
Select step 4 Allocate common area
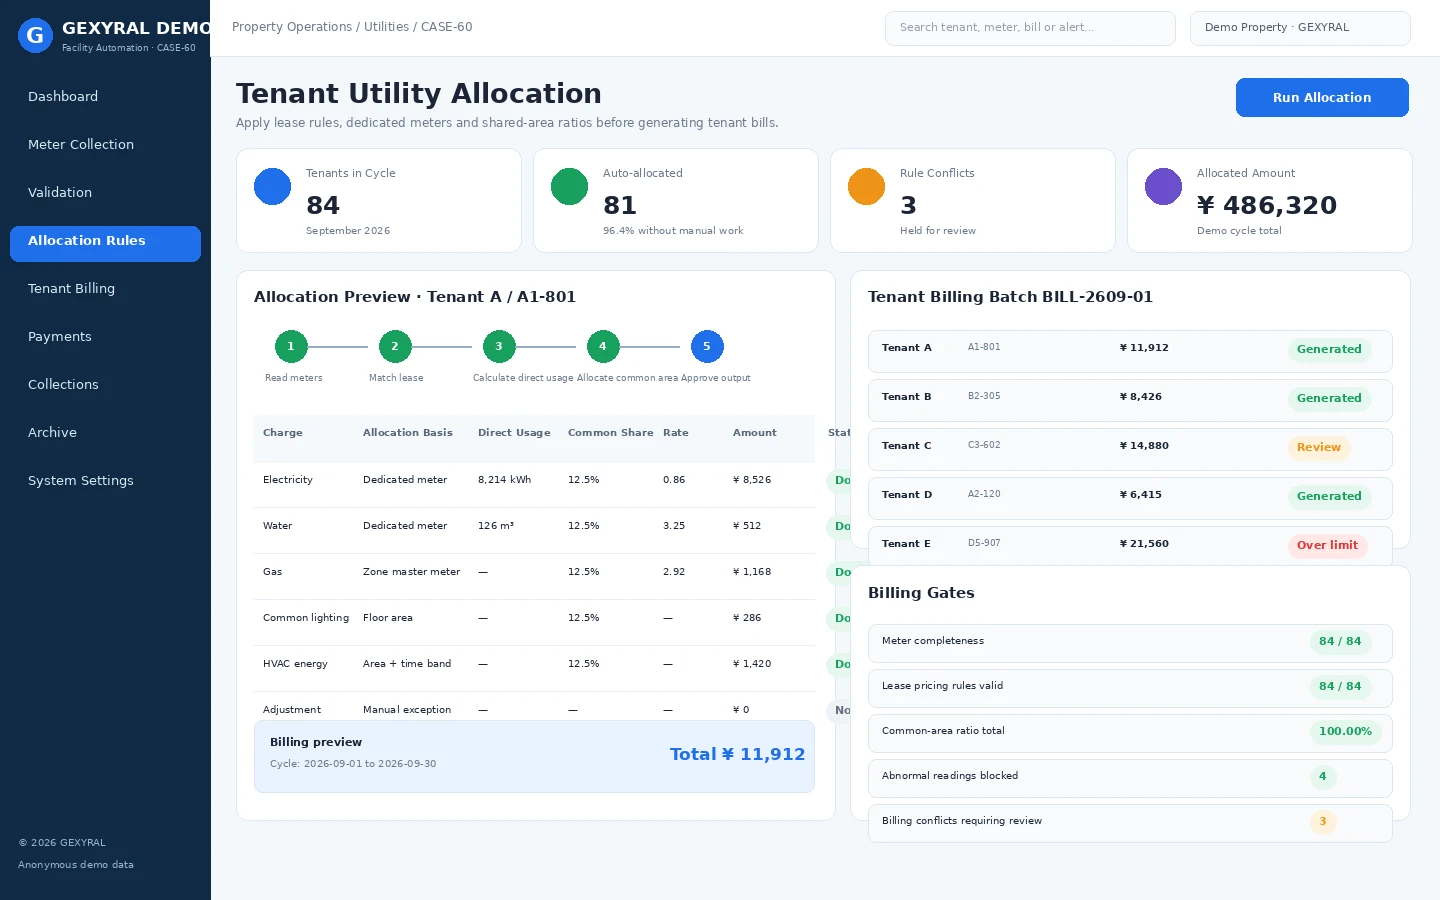[603, 346]
